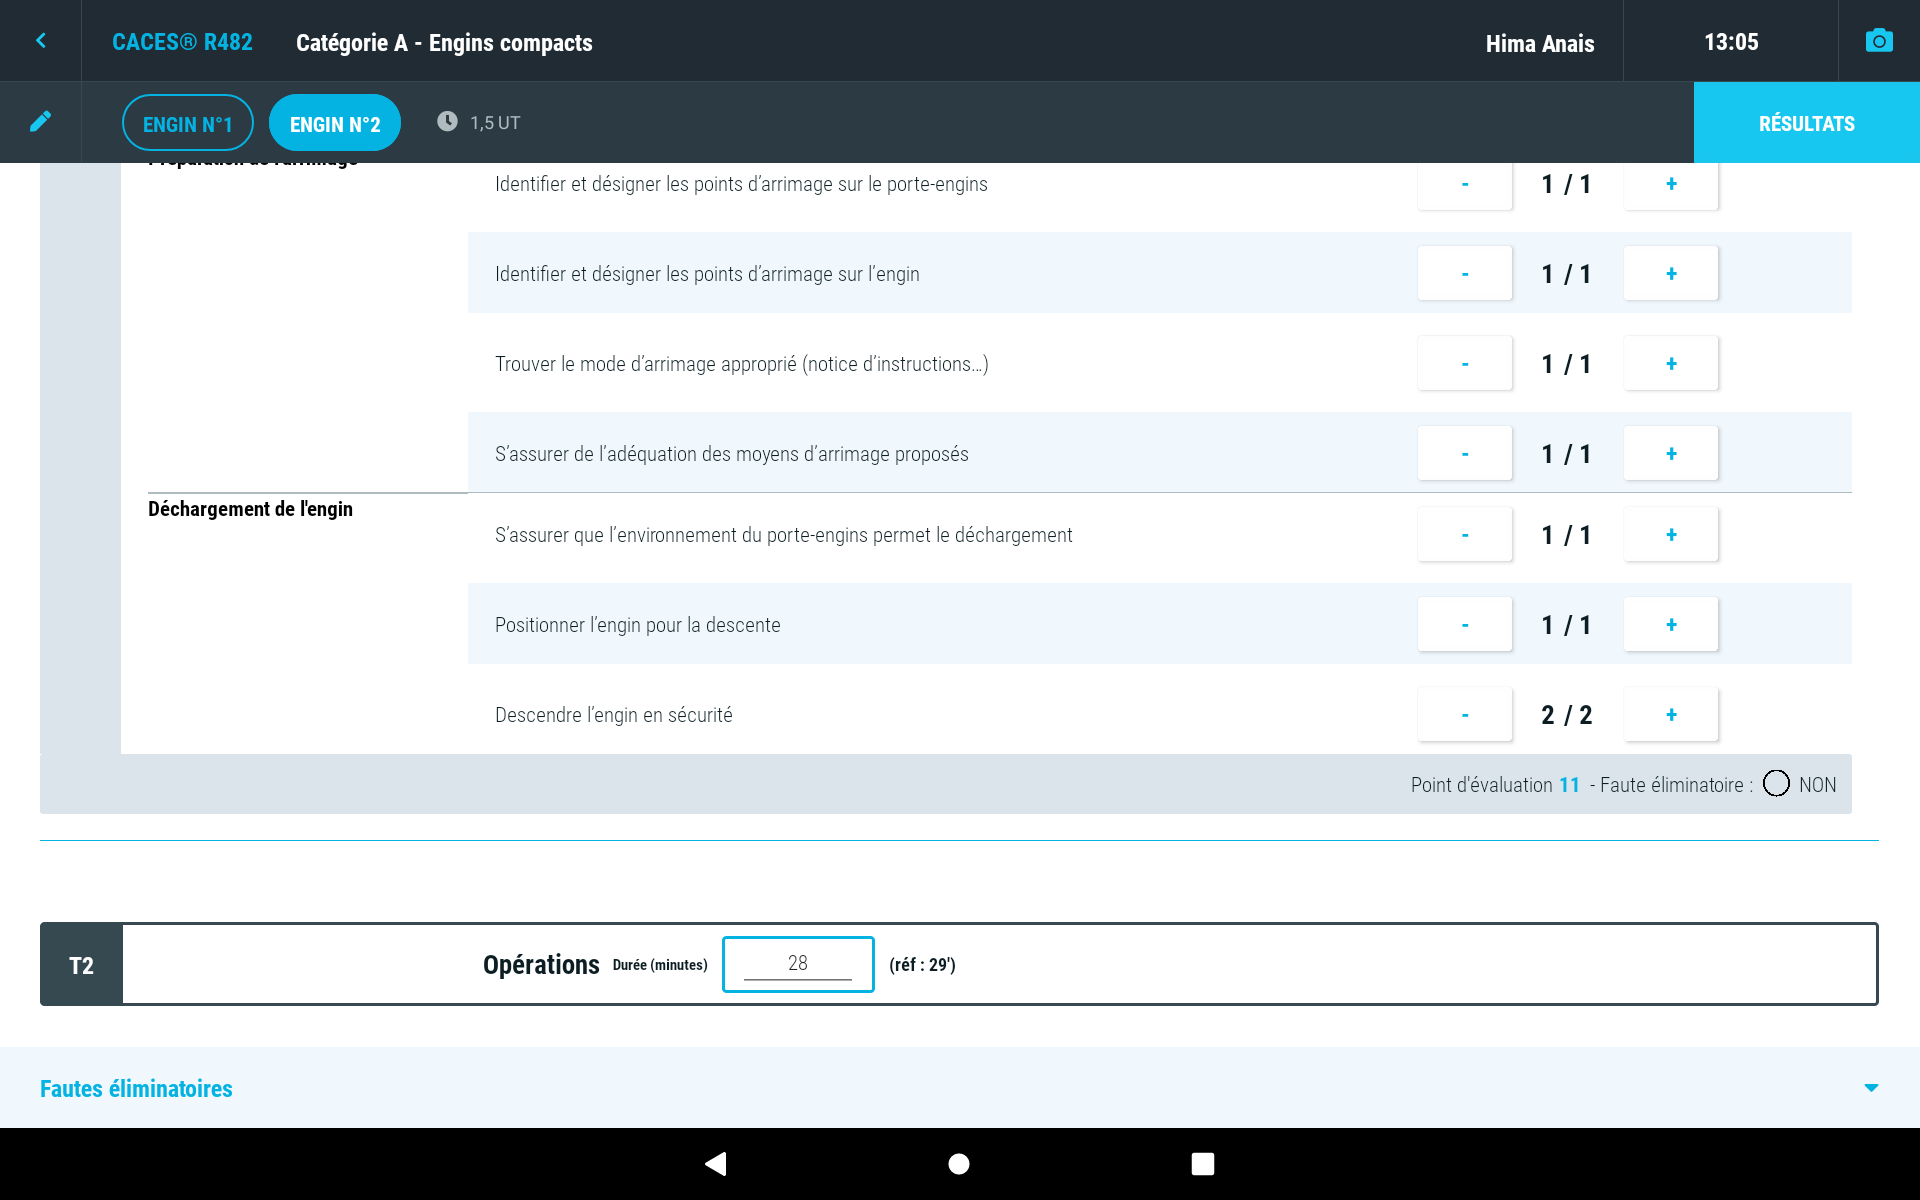Decrease score for points d'arrimage sur le porte-engins

1465,184
